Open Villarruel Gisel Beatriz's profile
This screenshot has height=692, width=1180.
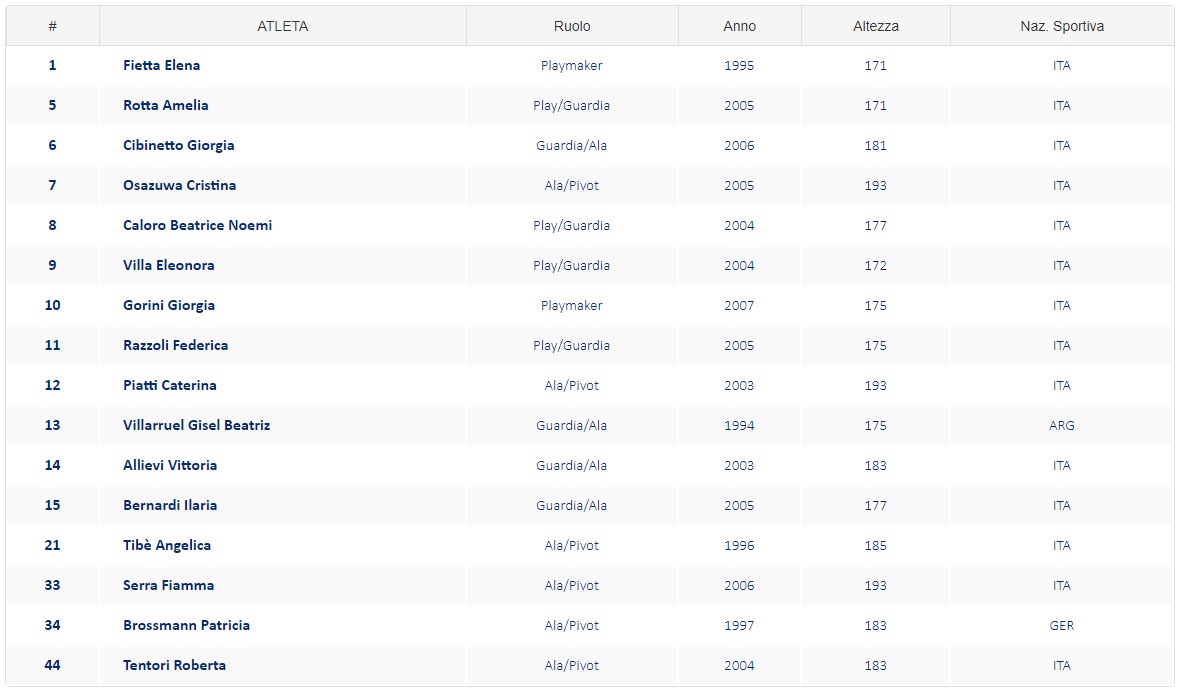197,426
